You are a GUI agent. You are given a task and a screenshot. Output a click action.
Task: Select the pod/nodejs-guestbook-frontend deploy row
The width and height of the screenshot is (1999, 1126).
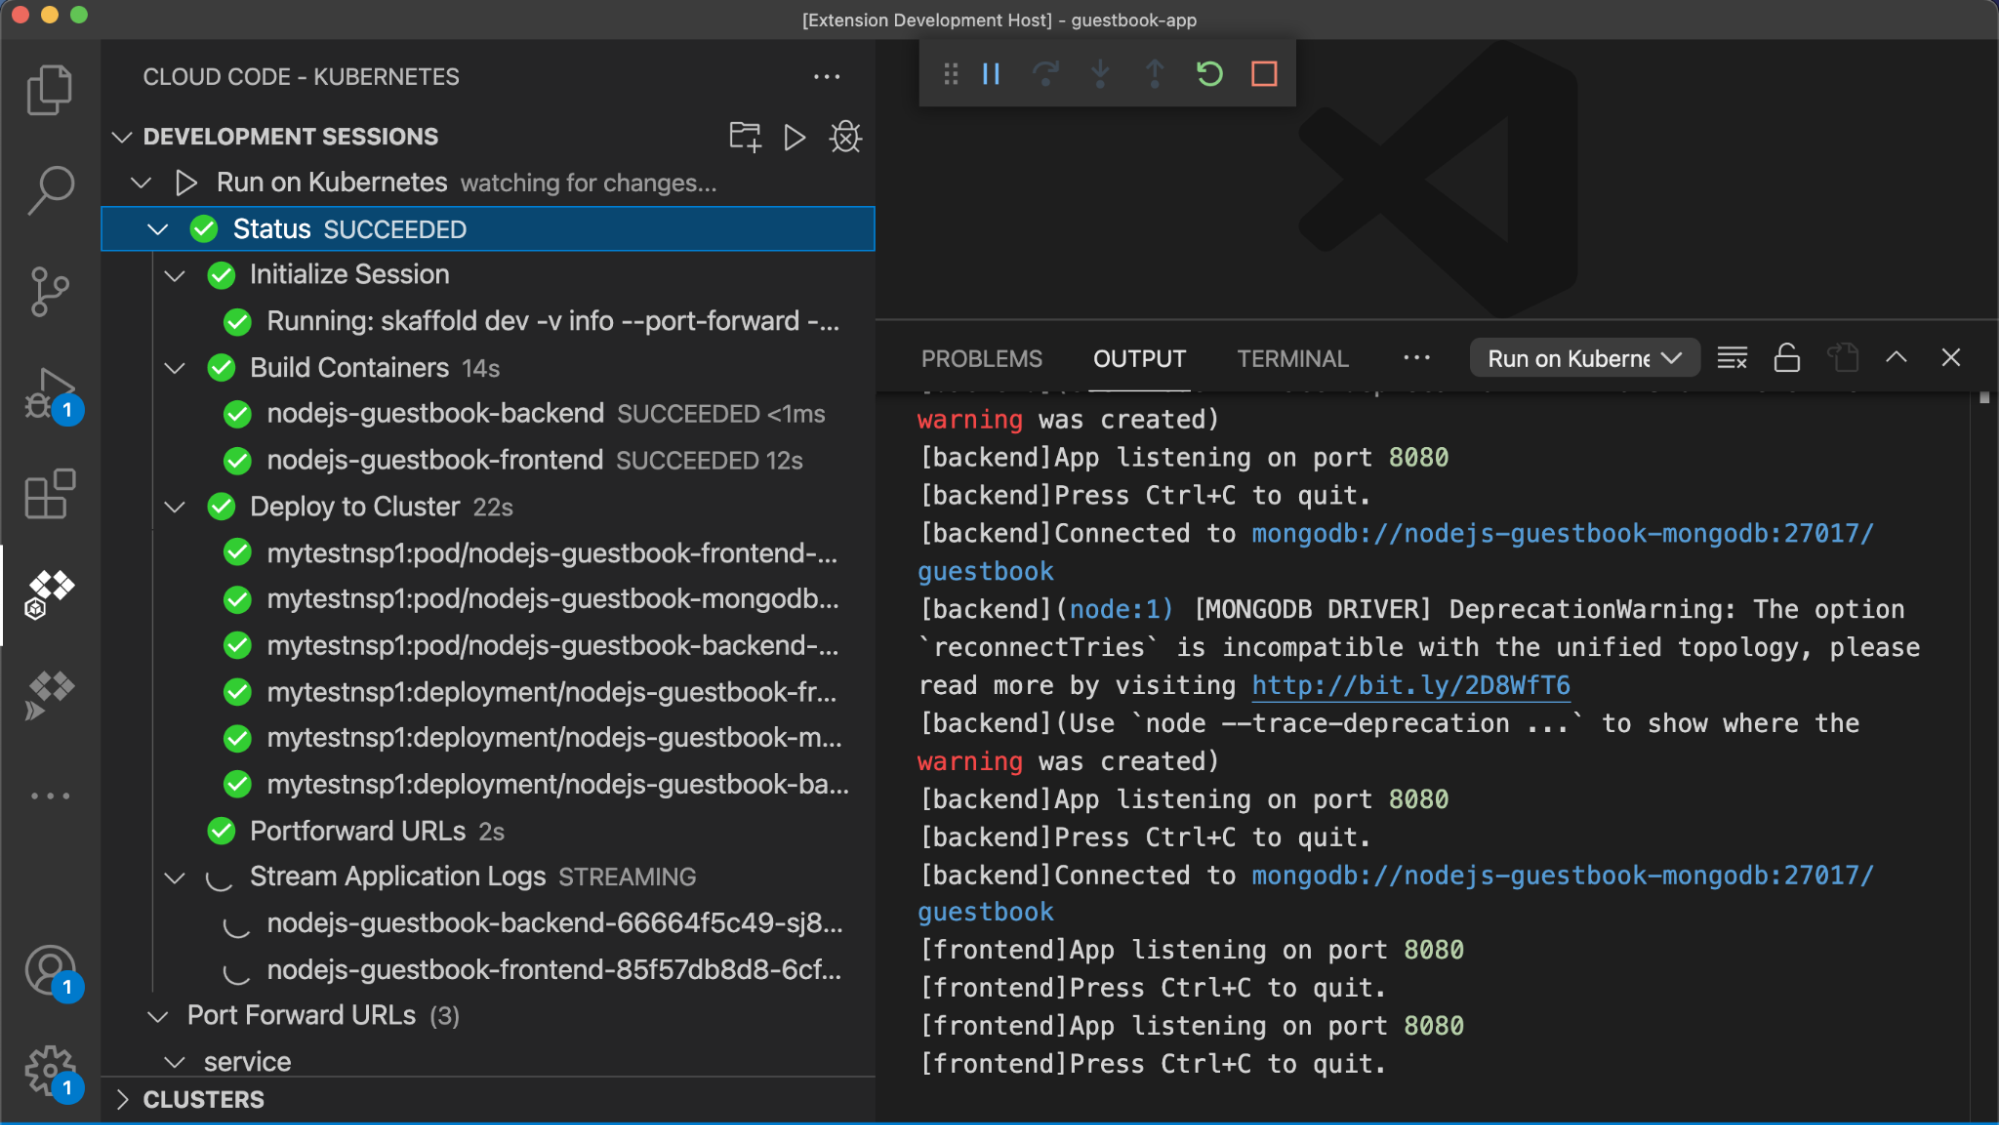pos(488,553)
